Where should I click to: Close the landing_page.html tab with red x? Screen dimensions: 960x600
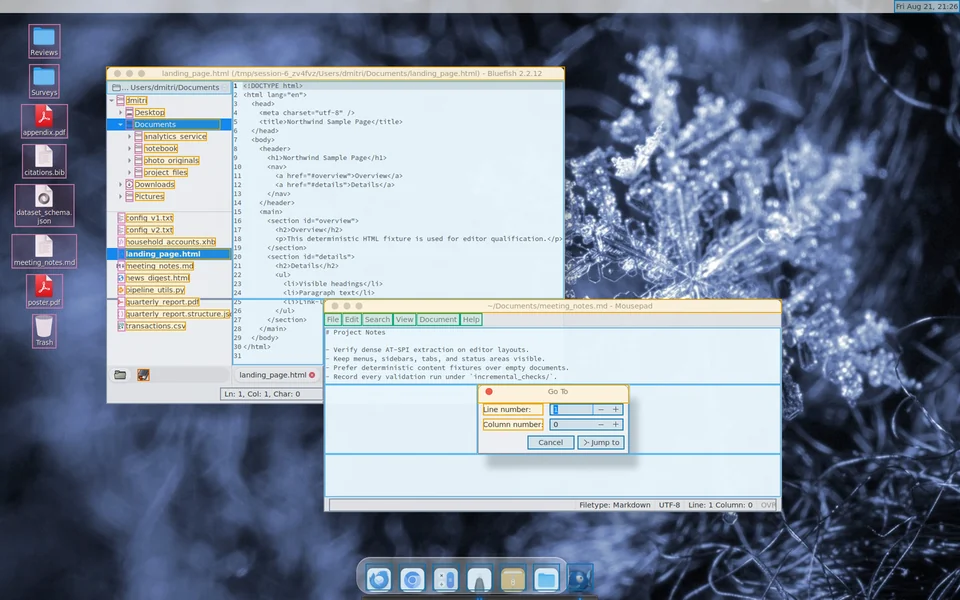click(312, 375)
